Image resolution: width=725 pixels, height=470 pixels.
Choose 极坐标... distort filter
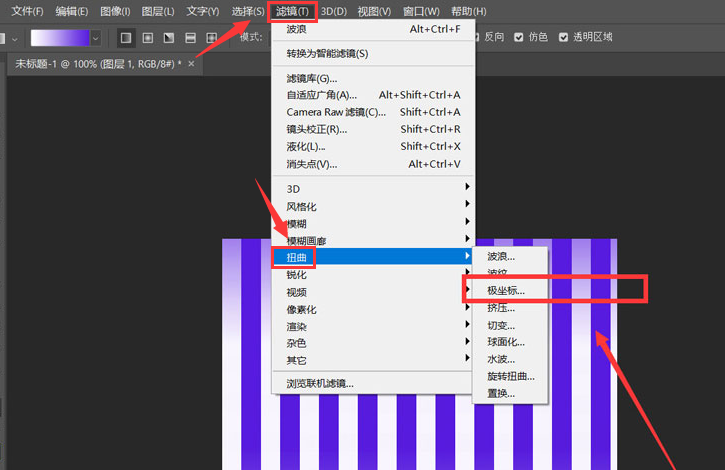(510, 291)
